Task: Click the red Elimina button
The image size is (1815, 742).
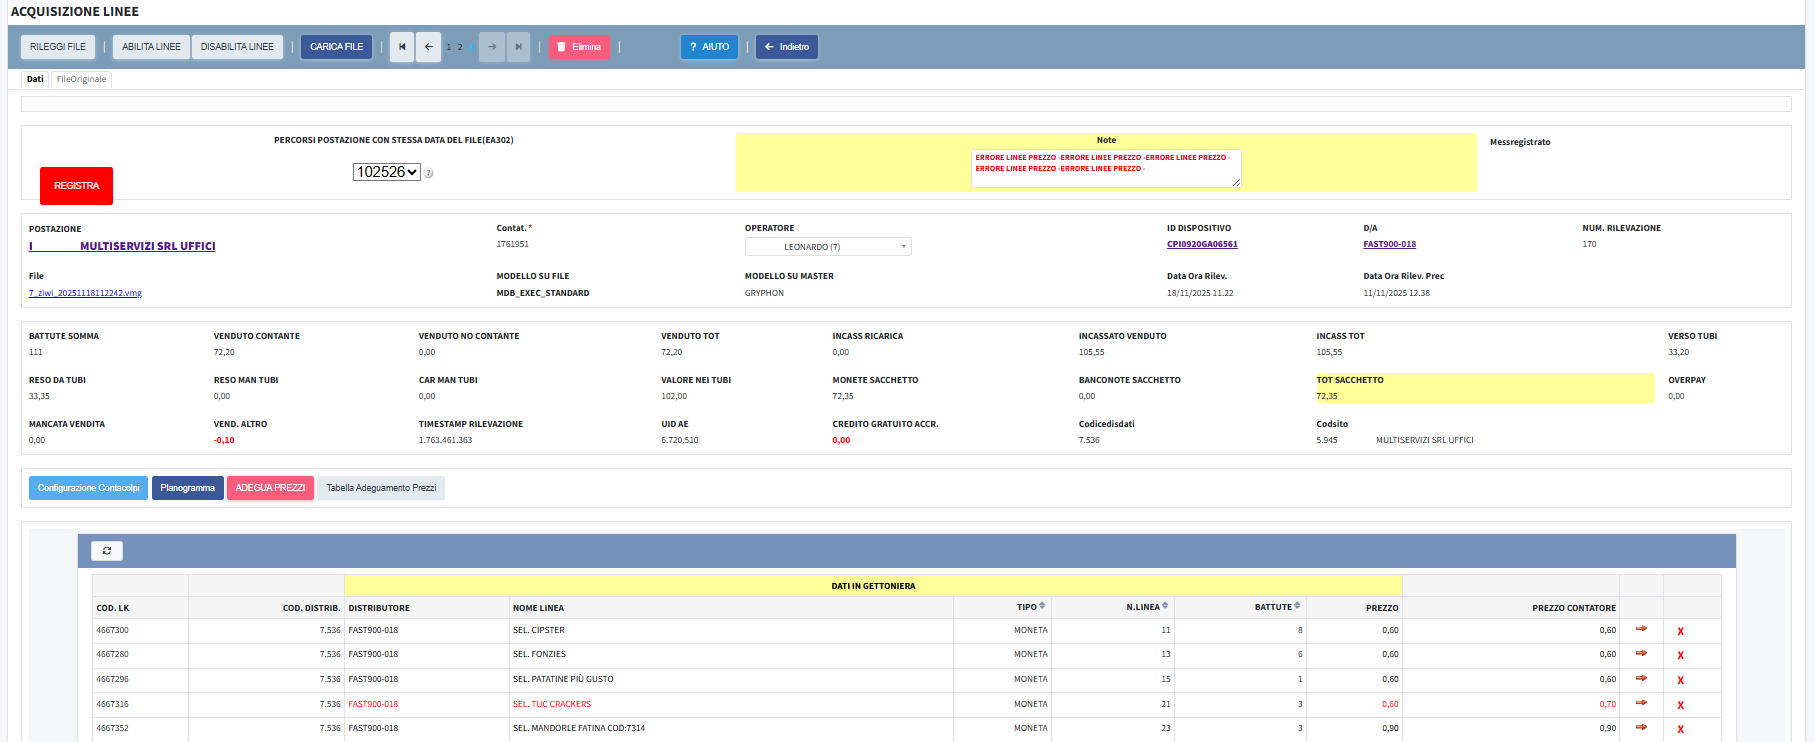Action: [x=579, y=47]
